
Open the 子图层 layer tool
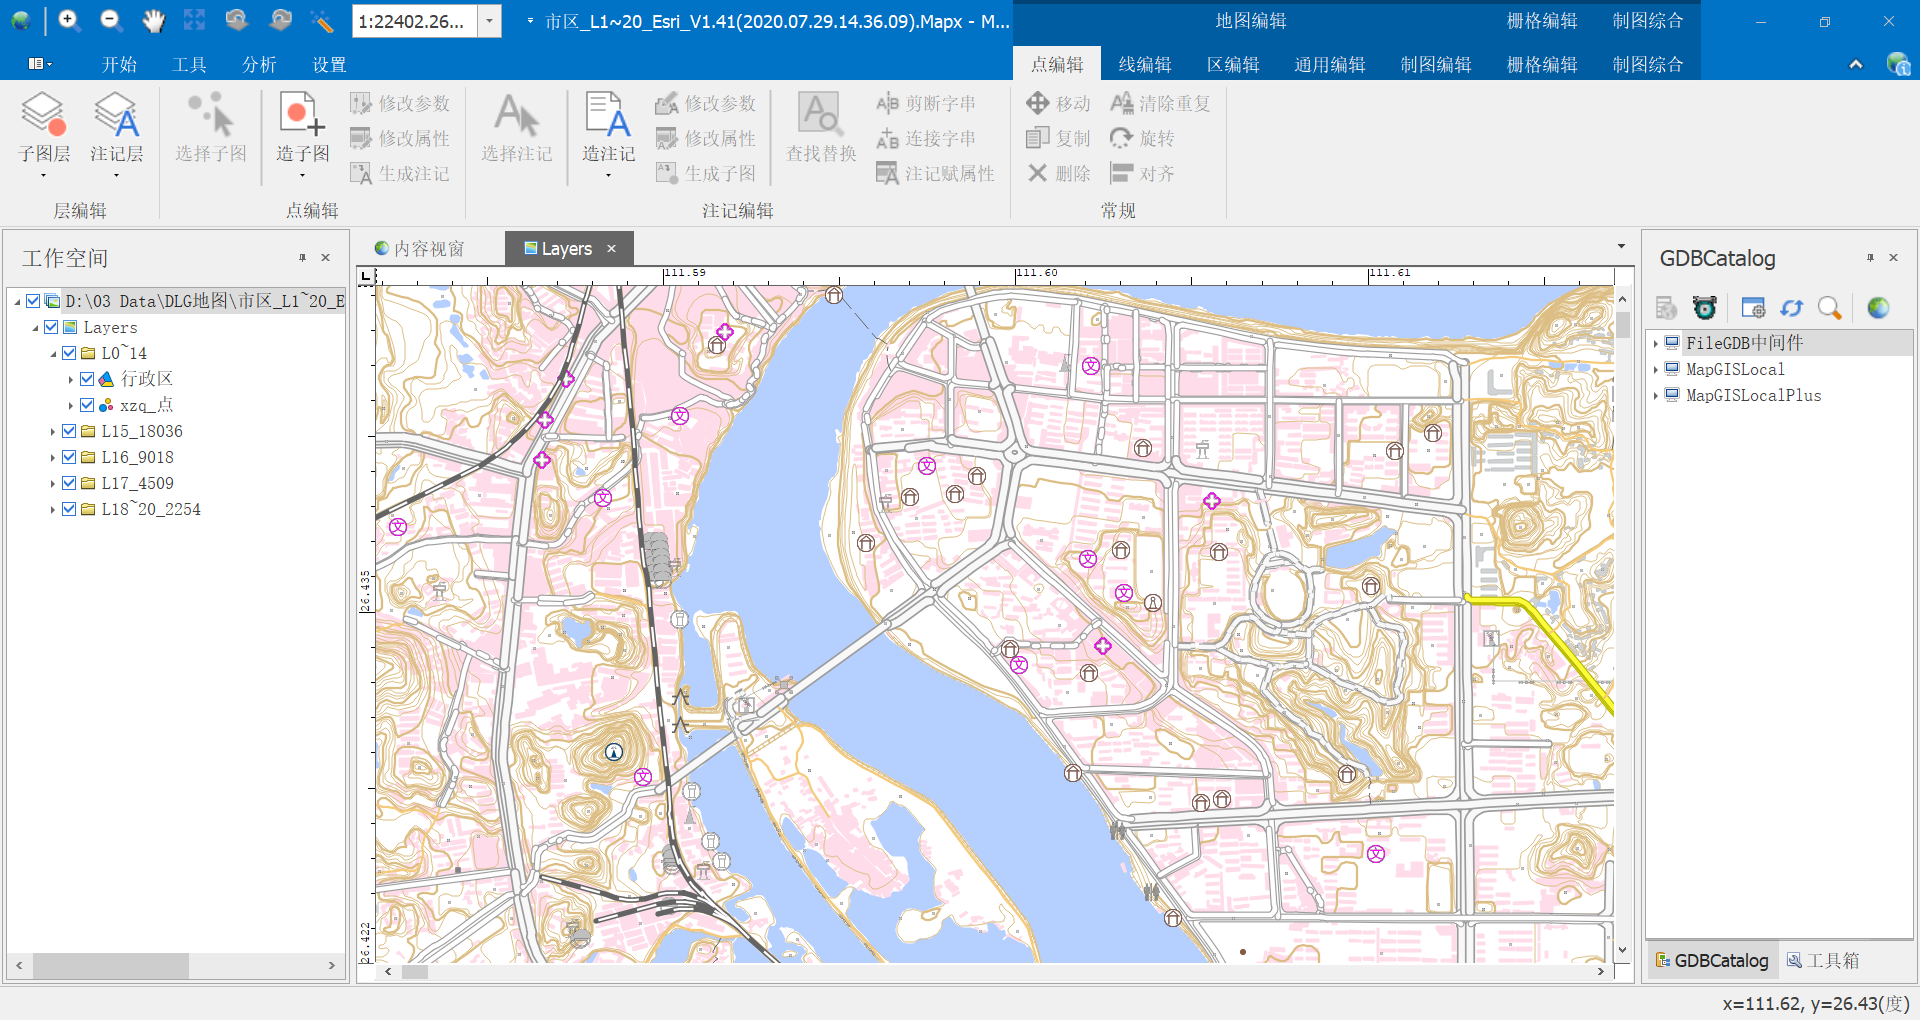pos(44,134)
